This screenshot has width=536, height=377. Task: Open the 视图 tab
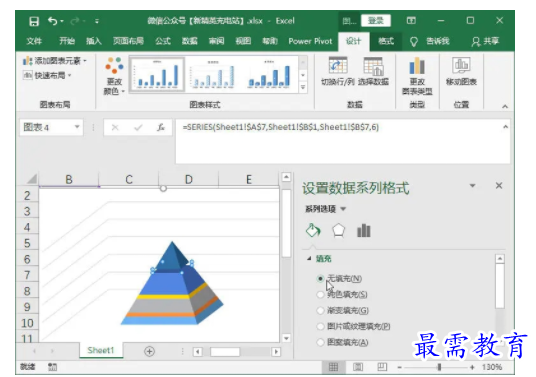[x=243, y=41]
